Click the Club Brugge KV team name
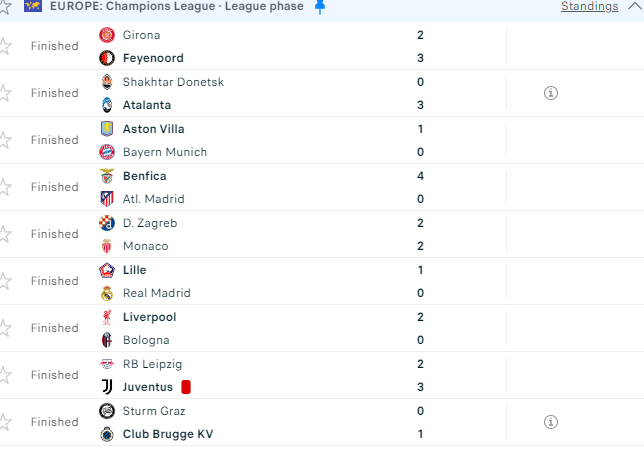This screenshot has width=644, height=450. [x=167, y=434]
